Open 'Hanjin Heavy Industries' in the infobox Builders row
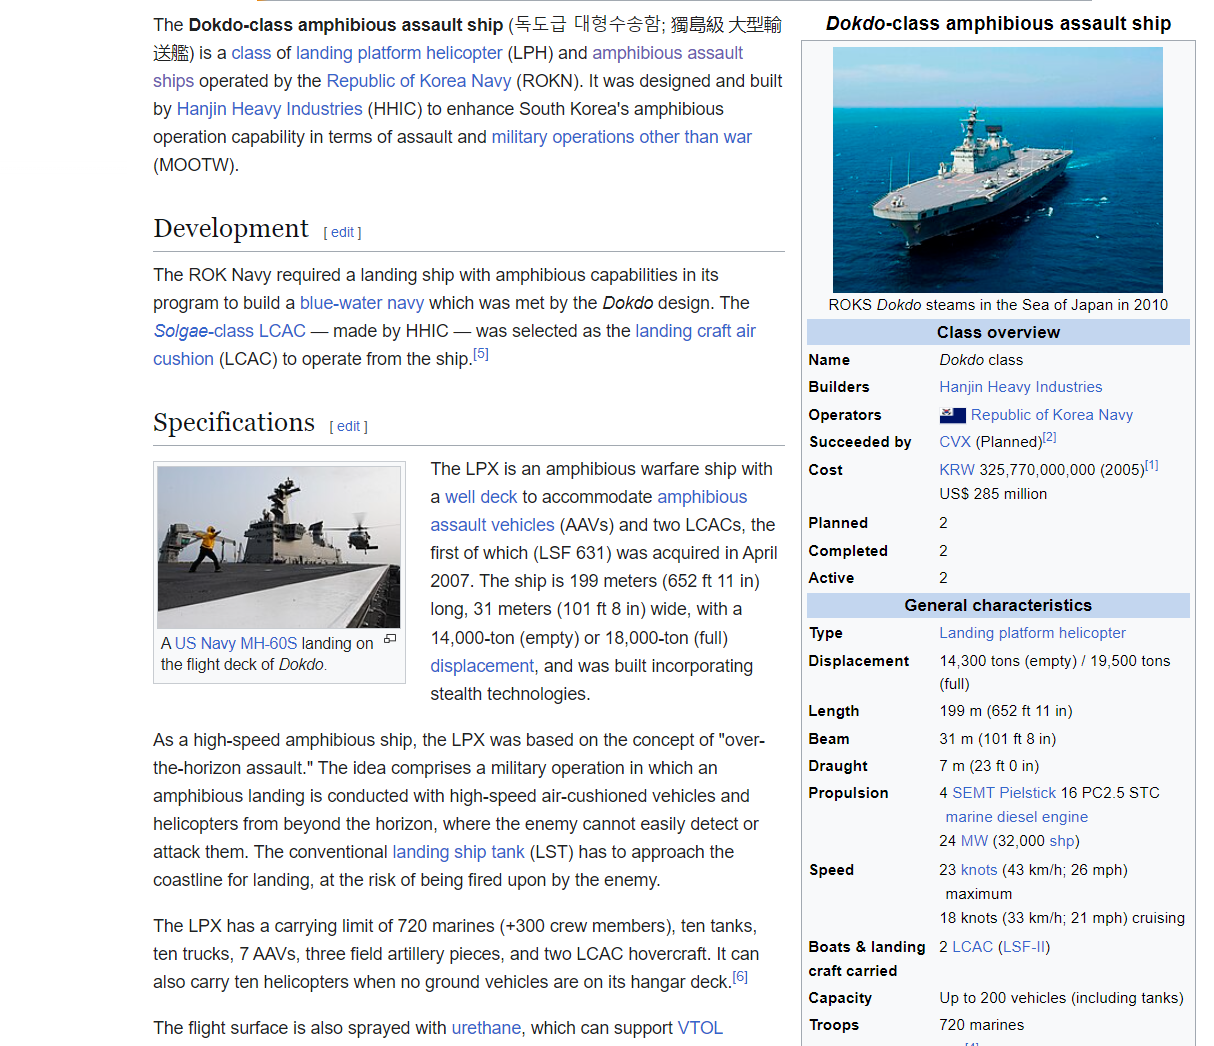Screen dimensions: 1214x1046 point(1020,387)
